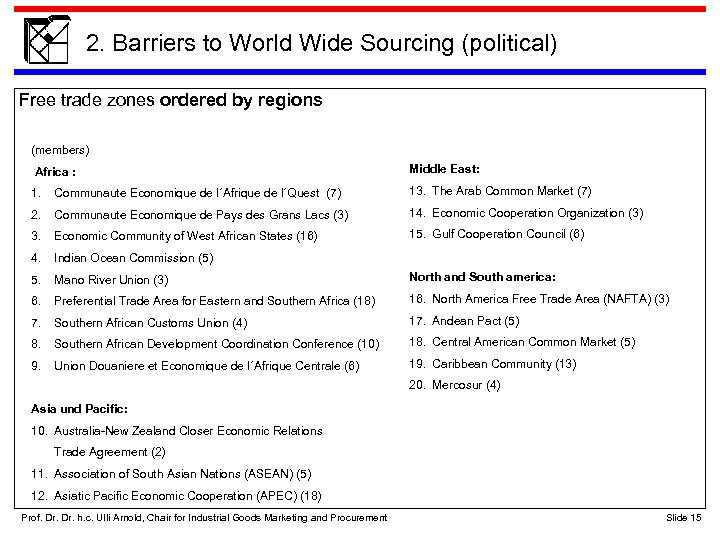This screenshot has width=720, height=540.
Task: Select 'Economic Cooperation Organization (3)'
Action: pos(537,214)
